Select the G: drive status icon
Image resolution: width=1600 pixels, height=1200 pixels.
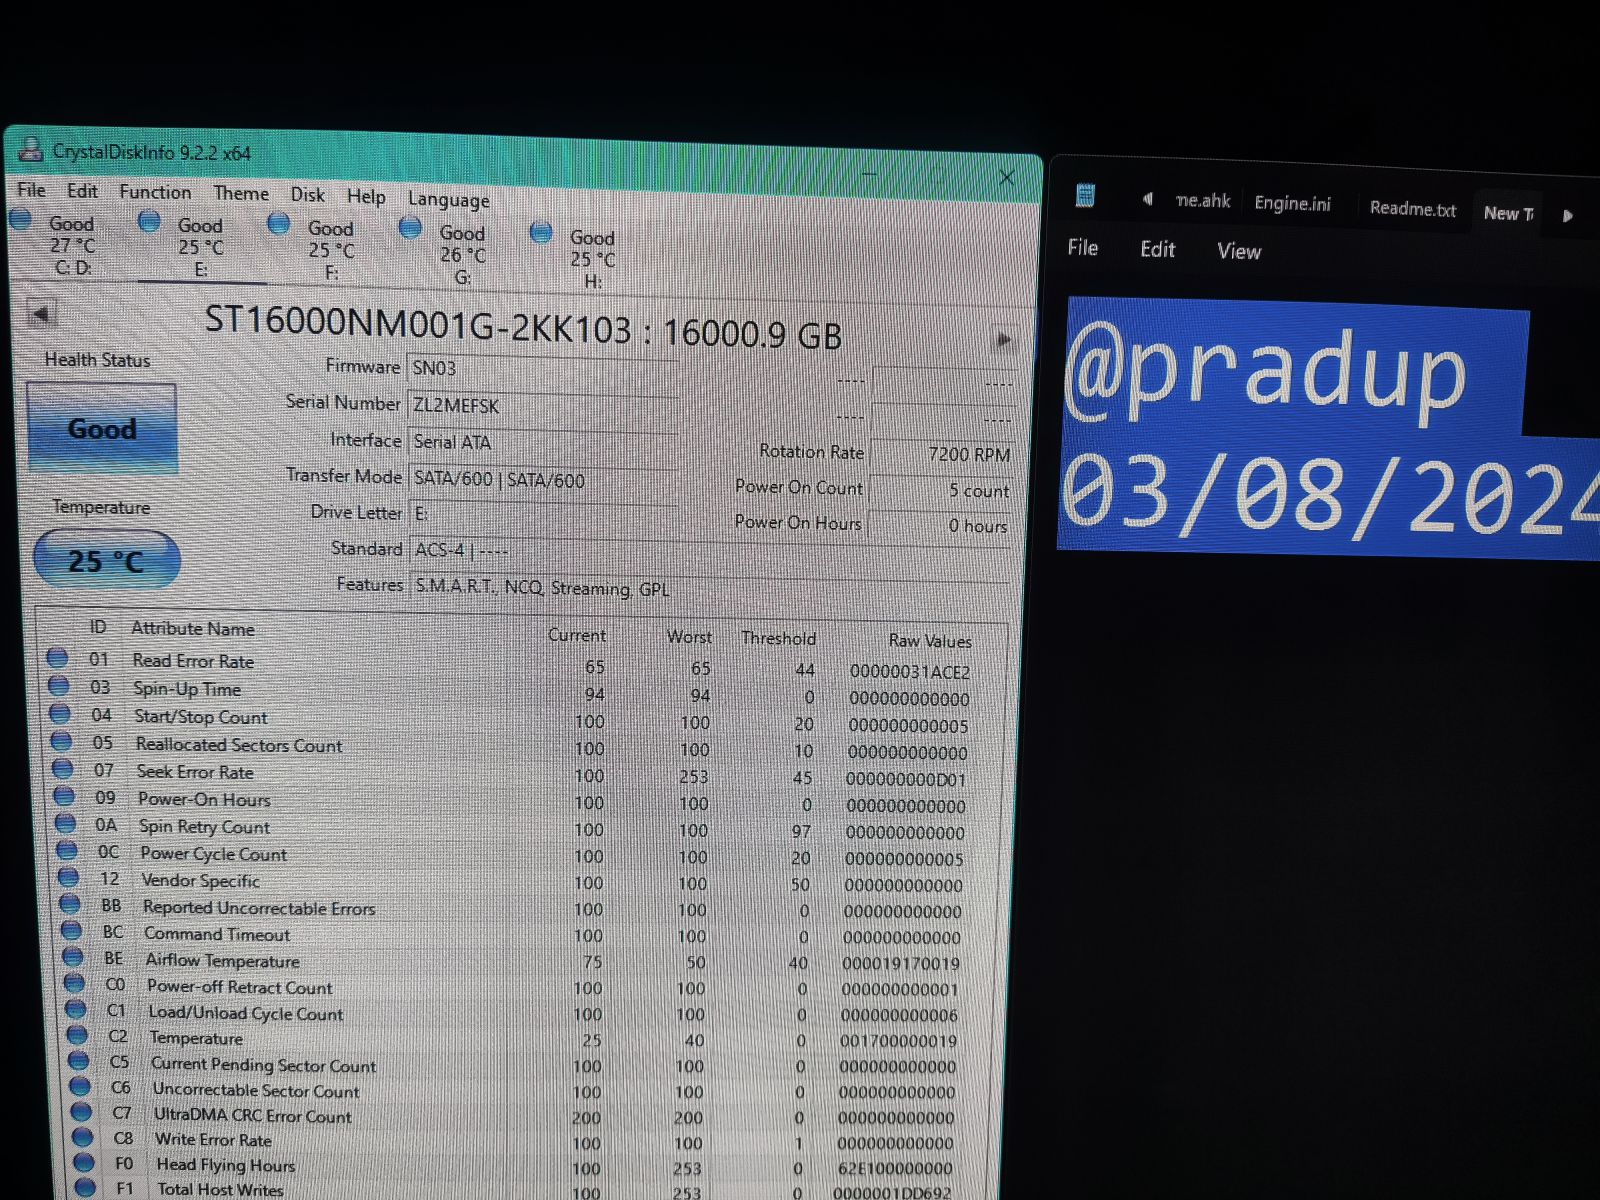coord(410,228)
